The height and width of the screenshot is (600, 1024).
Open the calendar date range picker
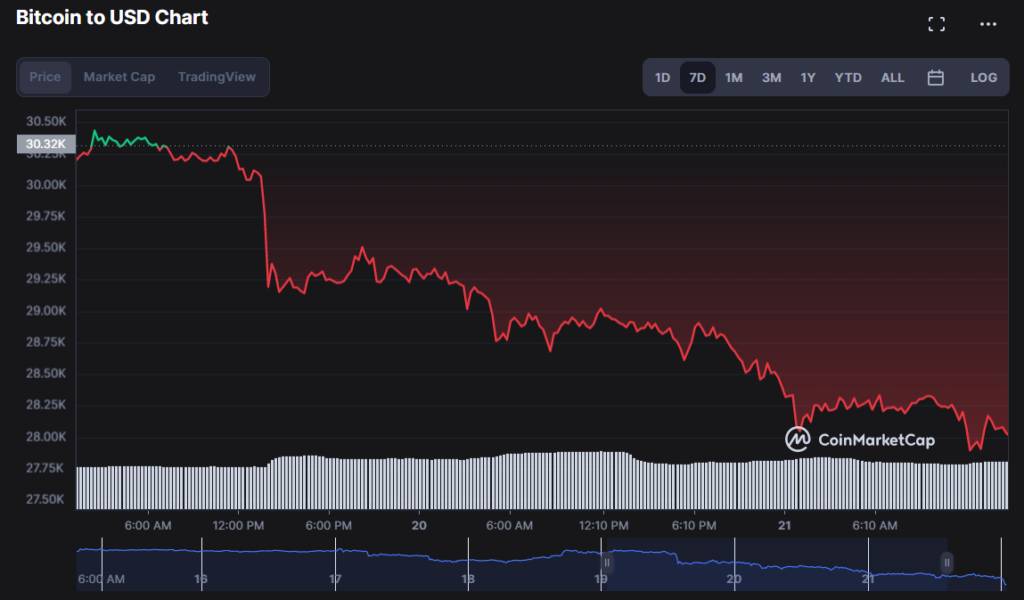coord(936,77)
